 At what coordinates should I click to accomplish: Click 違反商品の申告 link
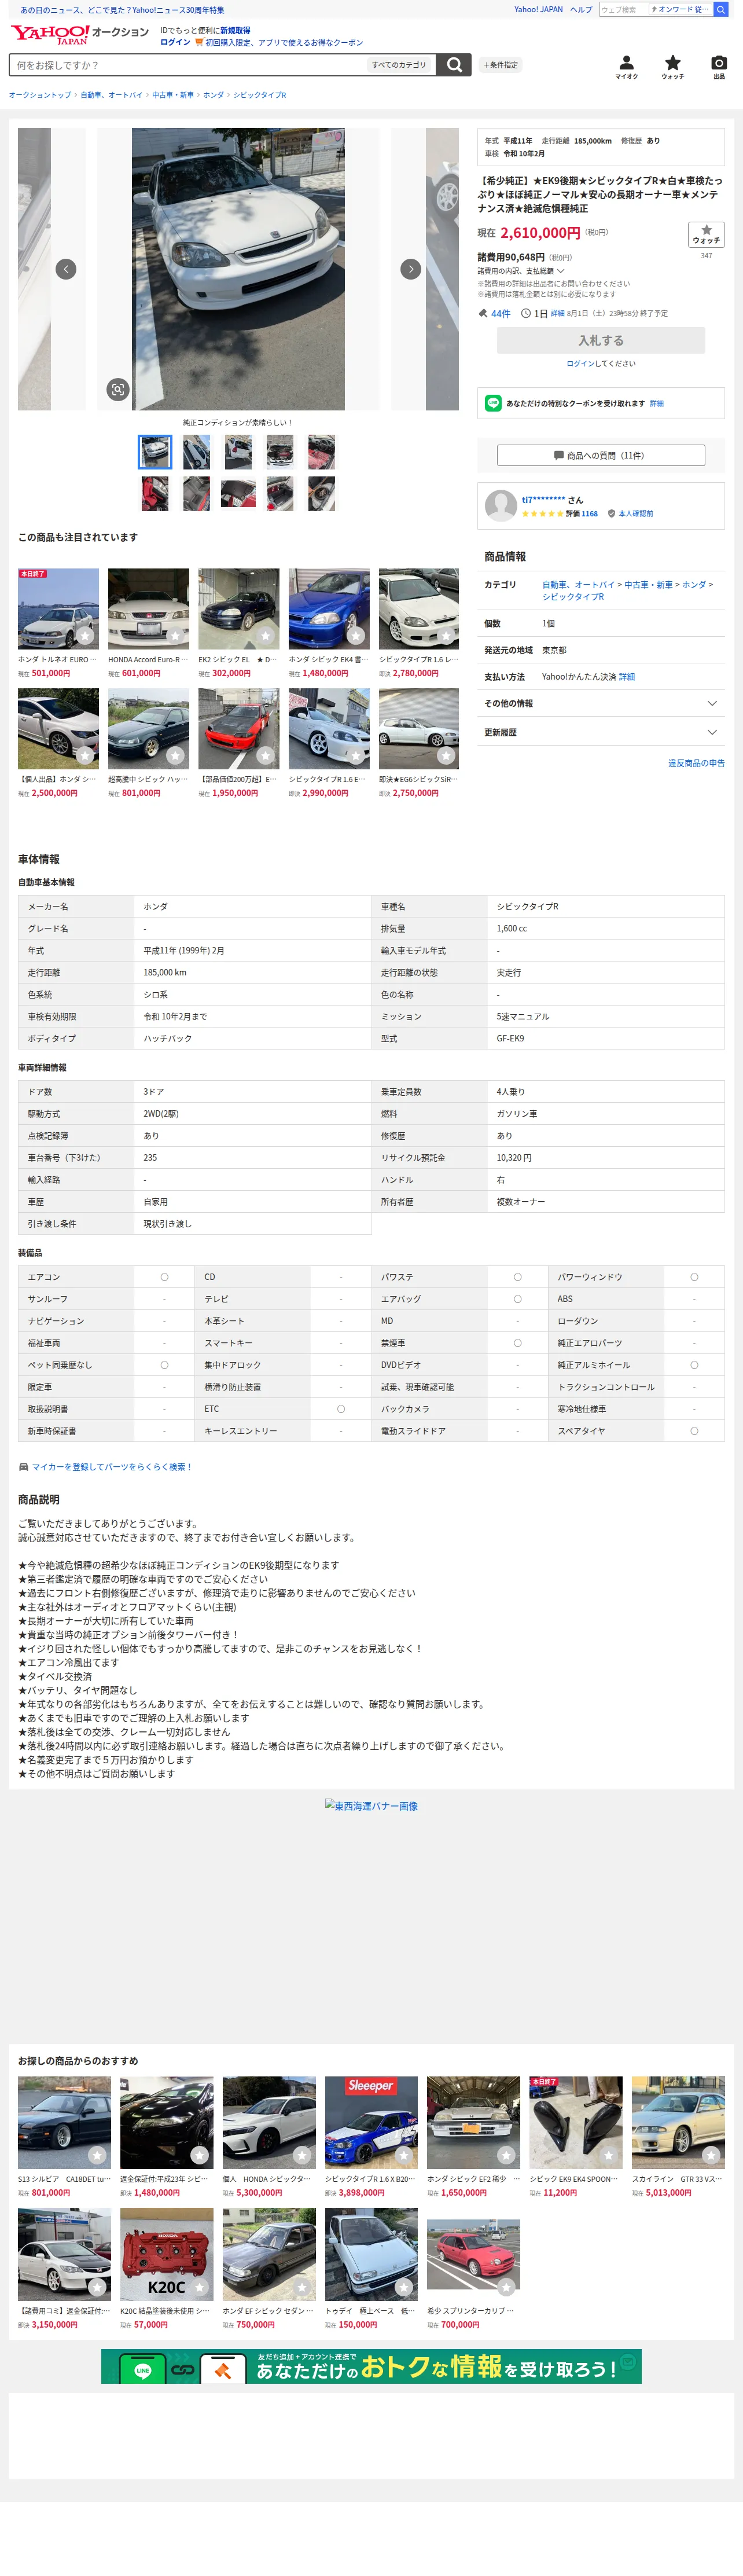pyautogui.click(x=696, y=763)
